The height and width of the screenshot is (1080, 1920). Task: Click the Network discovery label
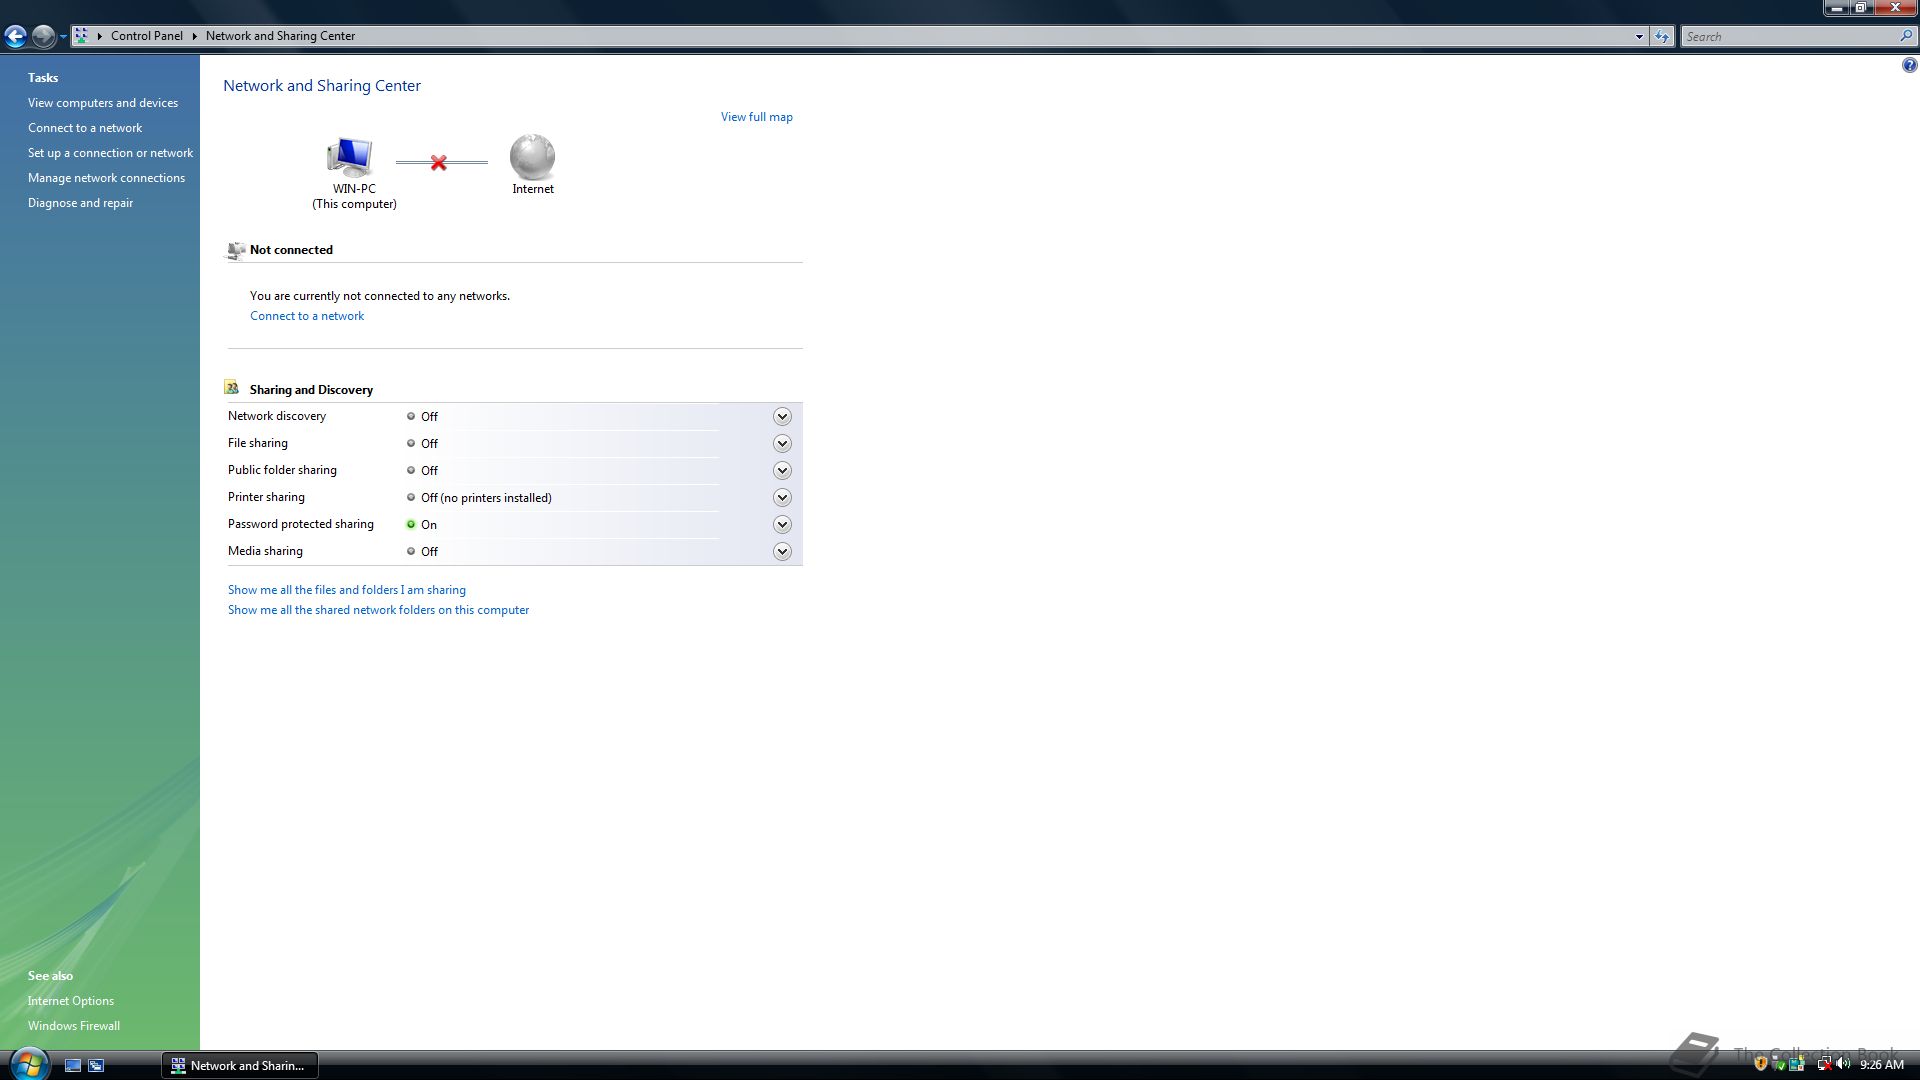pos(277,416)
